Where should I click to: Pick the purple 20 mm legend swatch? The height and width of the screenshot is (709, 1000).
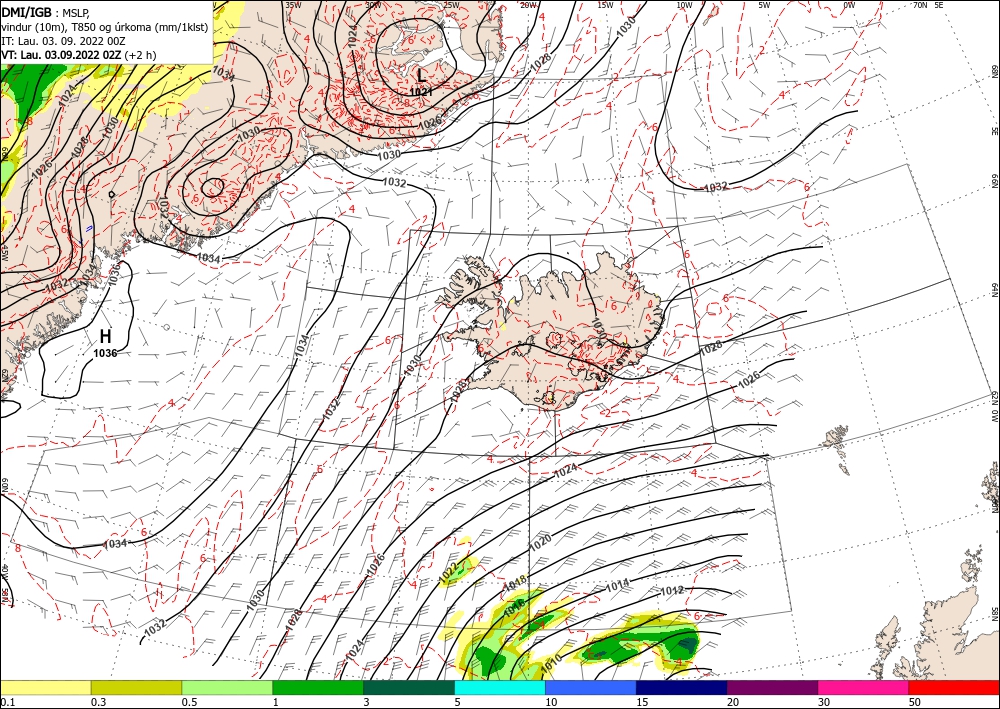coord(772,687)
